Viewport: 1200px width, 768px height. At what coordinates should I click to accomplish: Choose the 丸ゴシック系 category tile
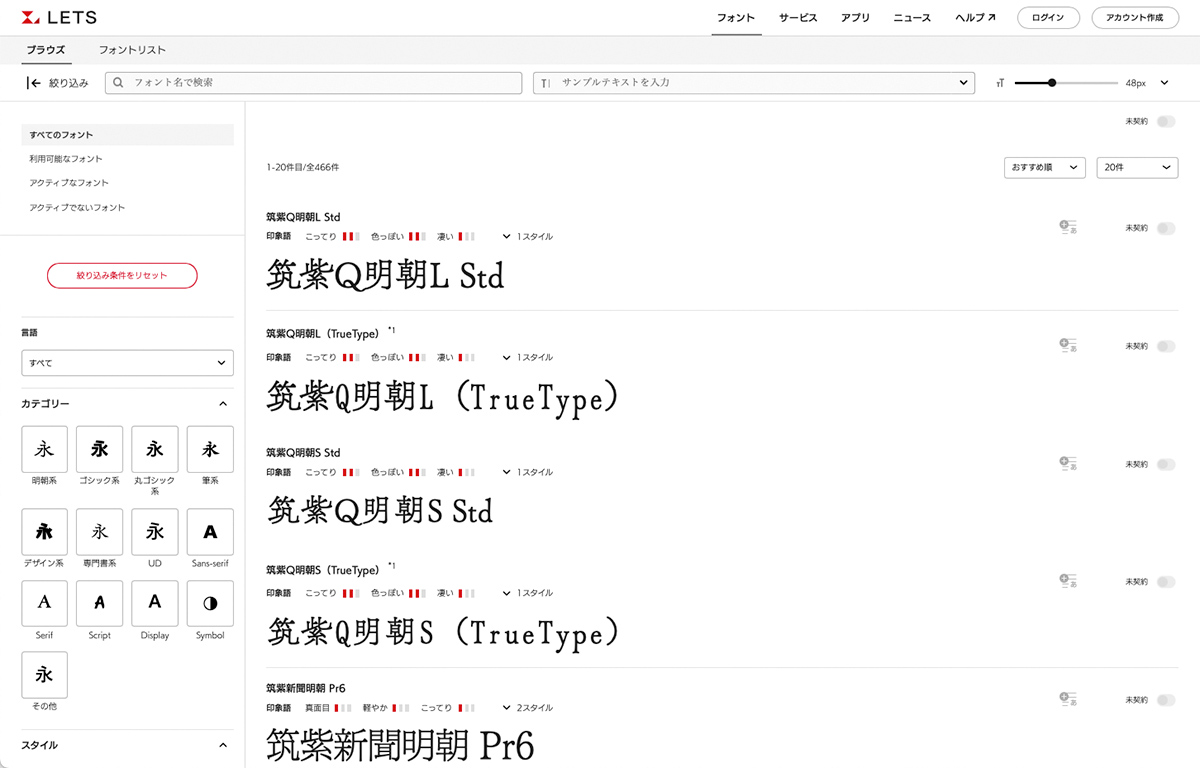pos(155,449)
